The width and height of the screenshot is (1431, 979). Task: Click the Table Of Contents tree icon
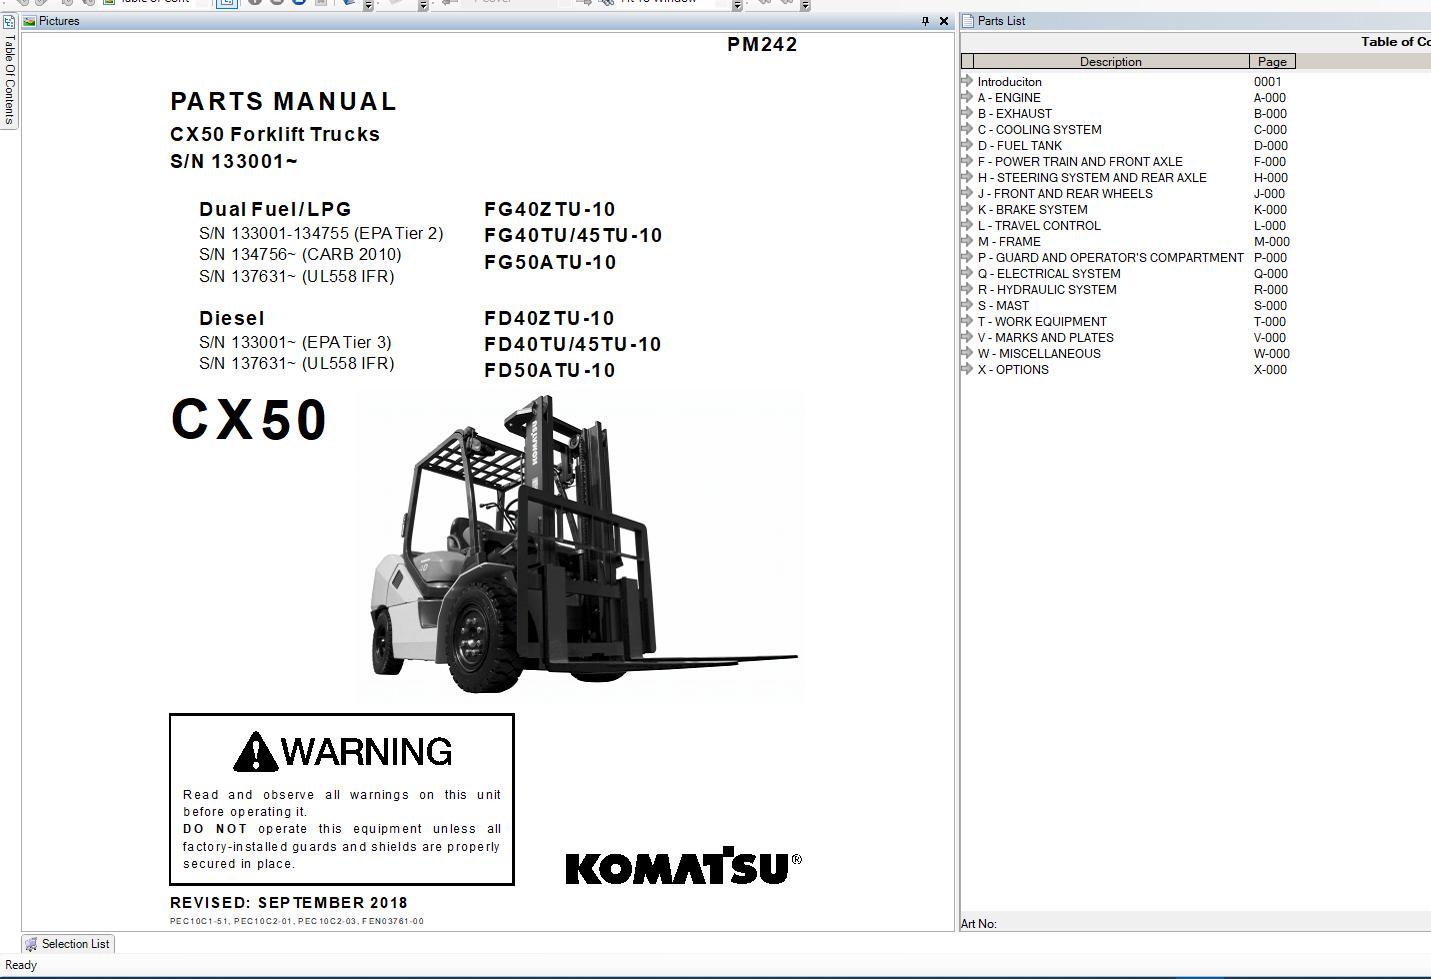tap(9, 21)
